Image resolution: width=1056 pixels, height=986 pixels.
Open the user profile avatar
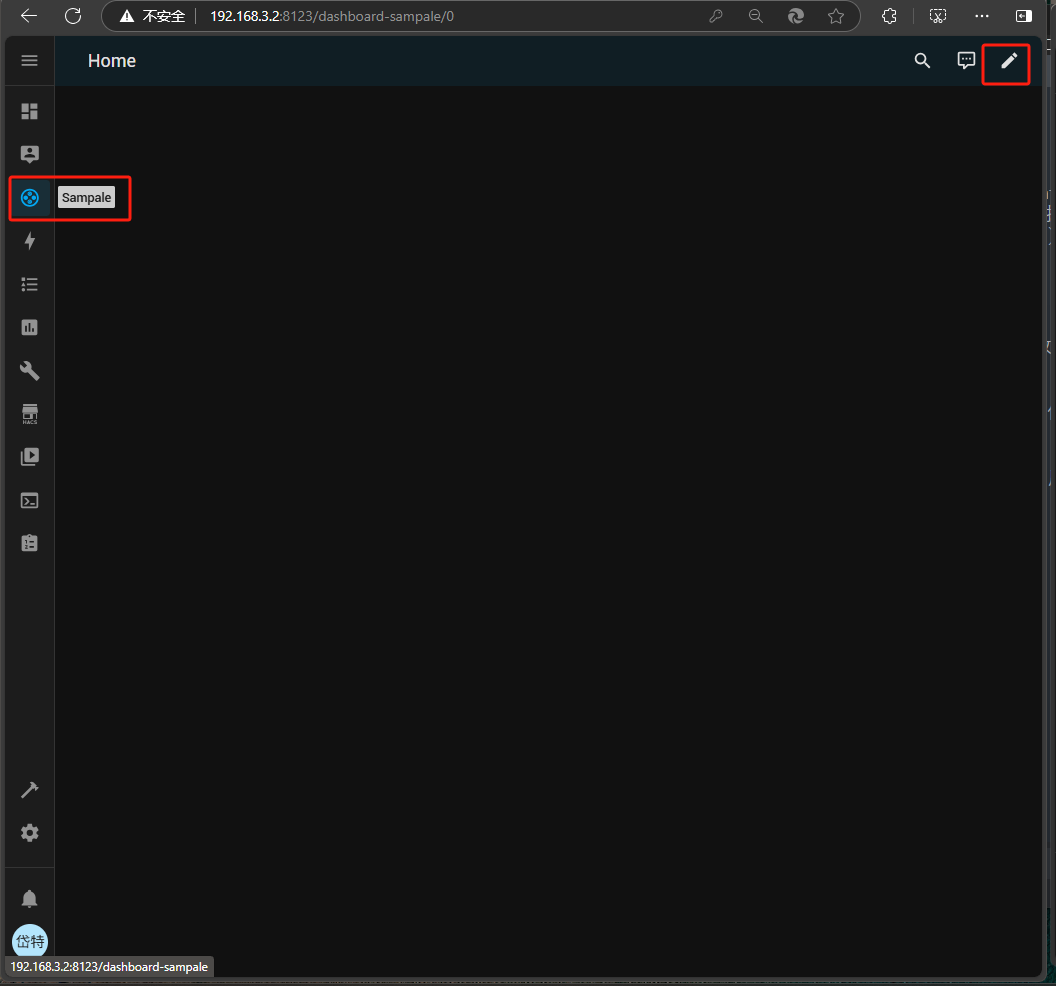(30, 941)
